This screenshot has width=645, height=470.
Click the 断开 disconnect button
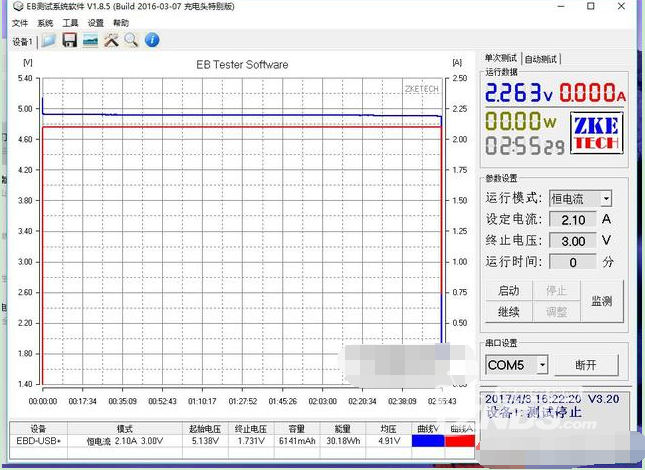coord(586,365)
